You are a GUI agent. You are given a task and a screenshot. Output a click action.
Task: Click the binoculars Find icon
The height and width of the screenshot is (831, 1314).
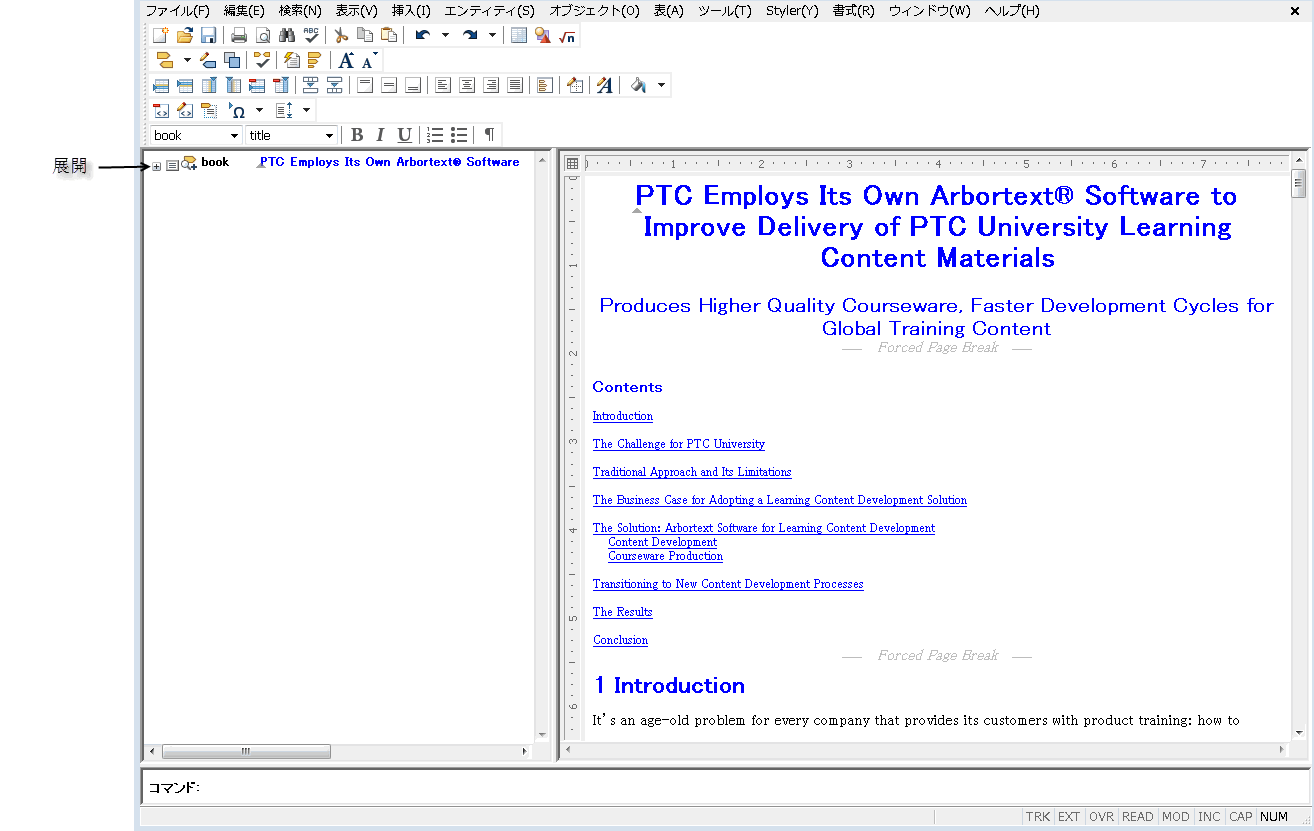click(287, 36)
